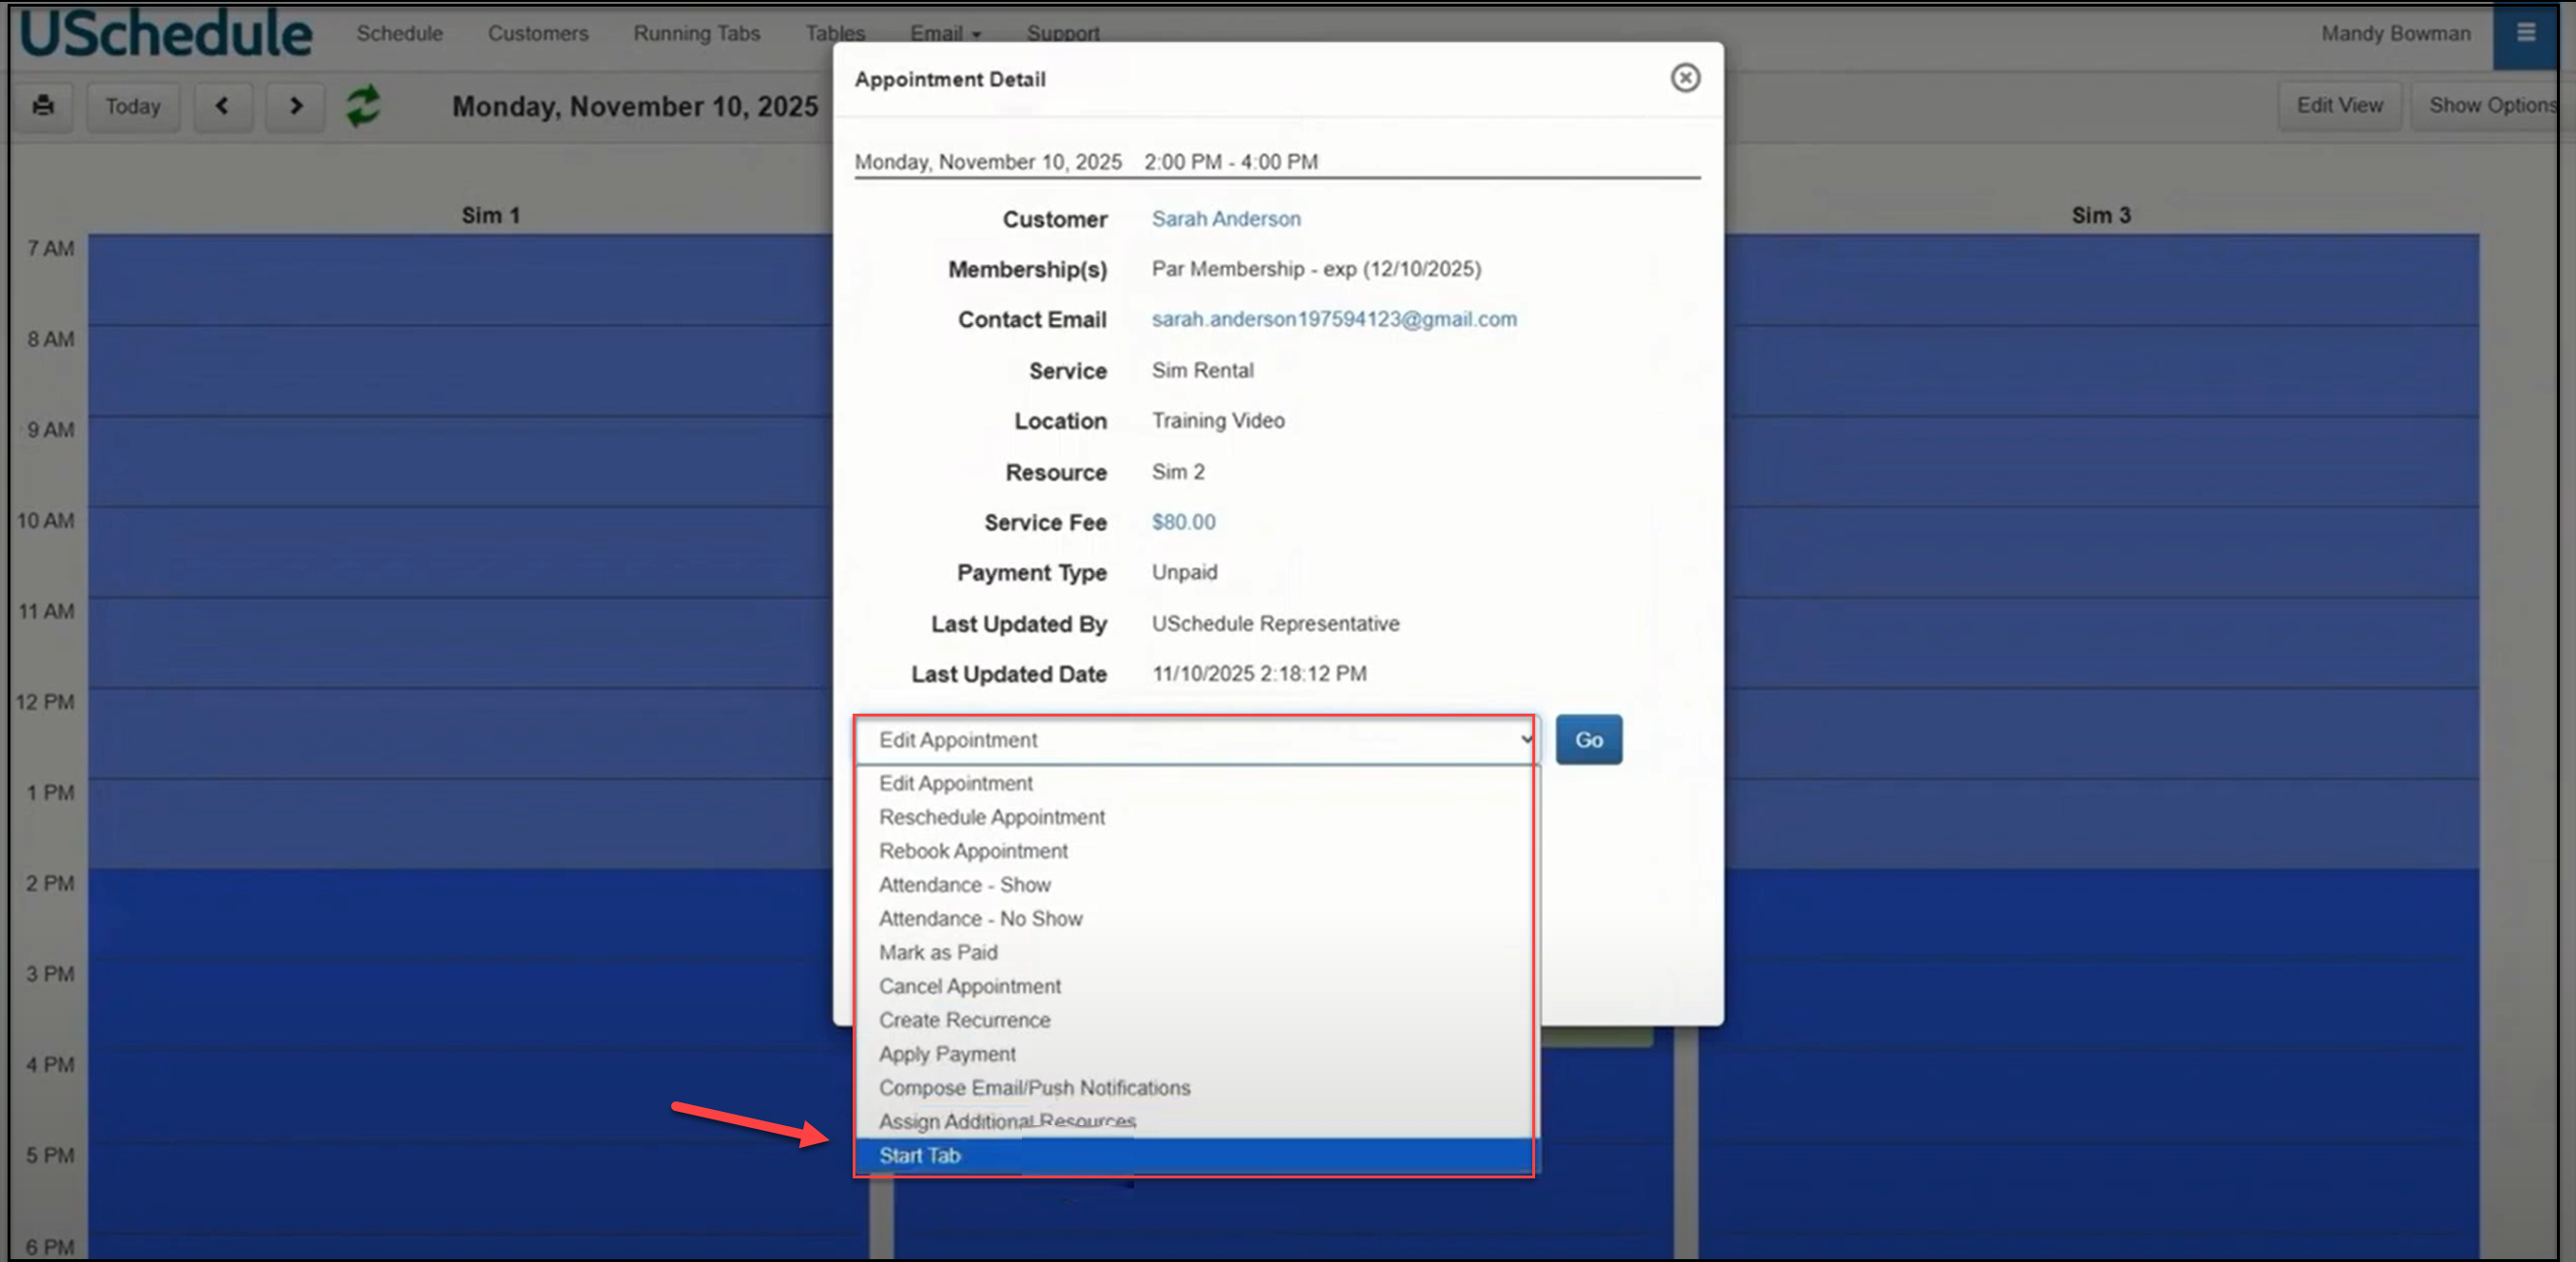2576x1262 pixels.
Task: Go to next day arrow
Action: (x=295, y=105)
